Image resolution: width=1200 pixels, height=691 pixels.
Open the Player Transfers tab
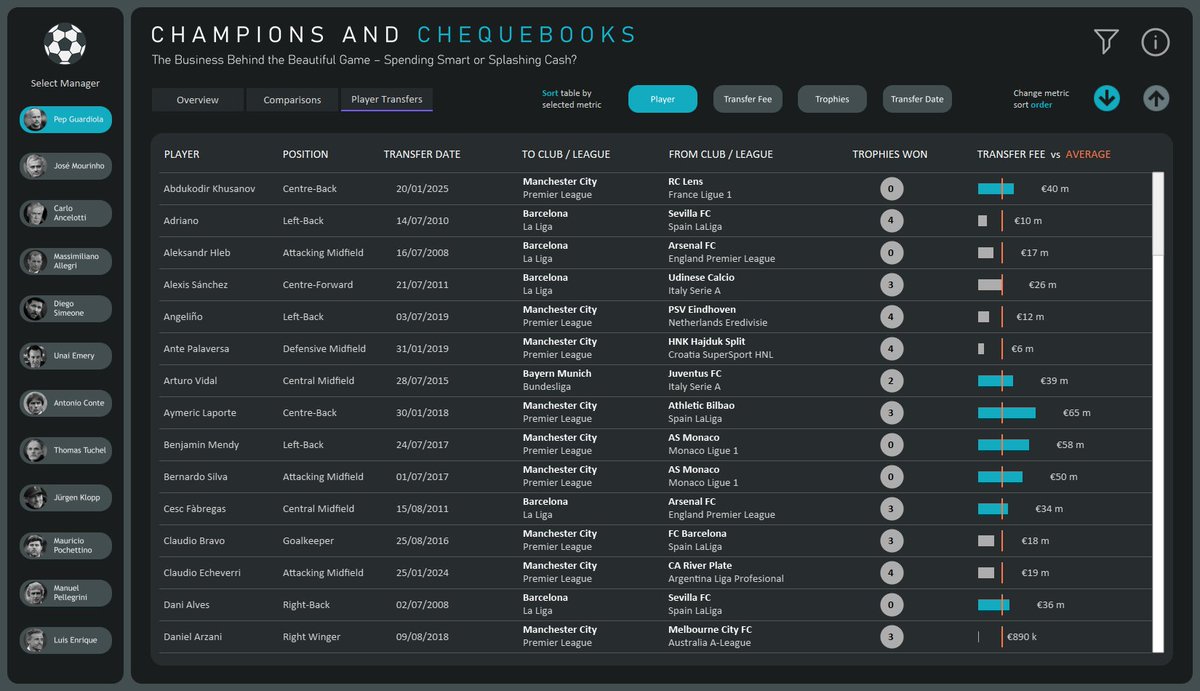[387, 100]
